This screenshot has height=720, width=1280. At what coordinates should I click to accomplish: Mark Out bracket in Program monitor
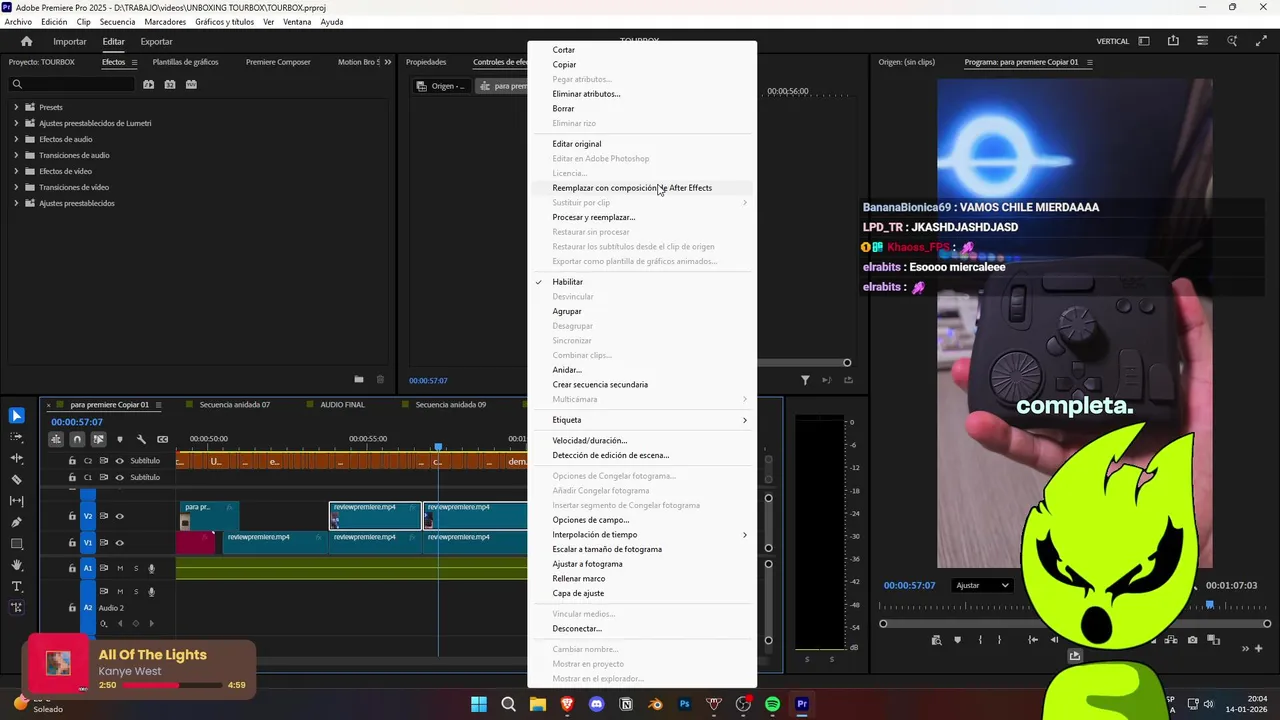pyautogui.click(x=999, y=640)
